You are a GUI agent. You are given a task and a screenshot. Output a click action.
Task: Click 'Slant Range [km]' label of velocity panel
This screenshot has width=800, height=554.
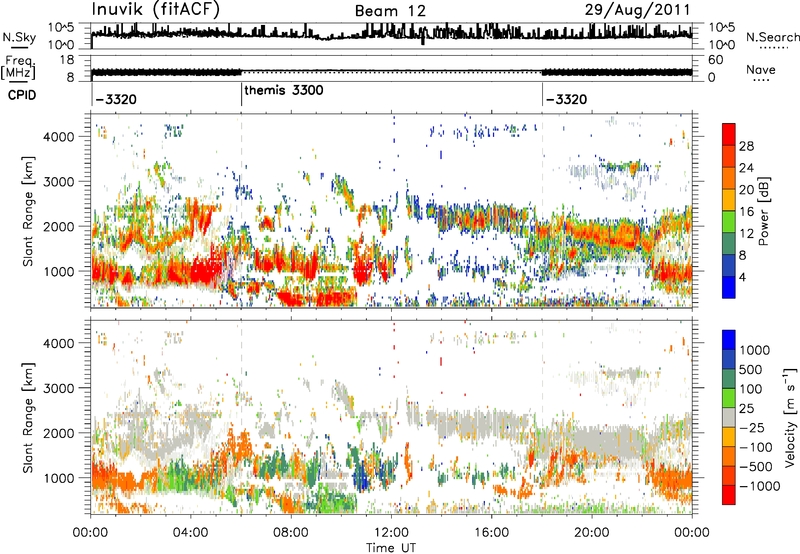pyautogui.click(x=28, y=417)
